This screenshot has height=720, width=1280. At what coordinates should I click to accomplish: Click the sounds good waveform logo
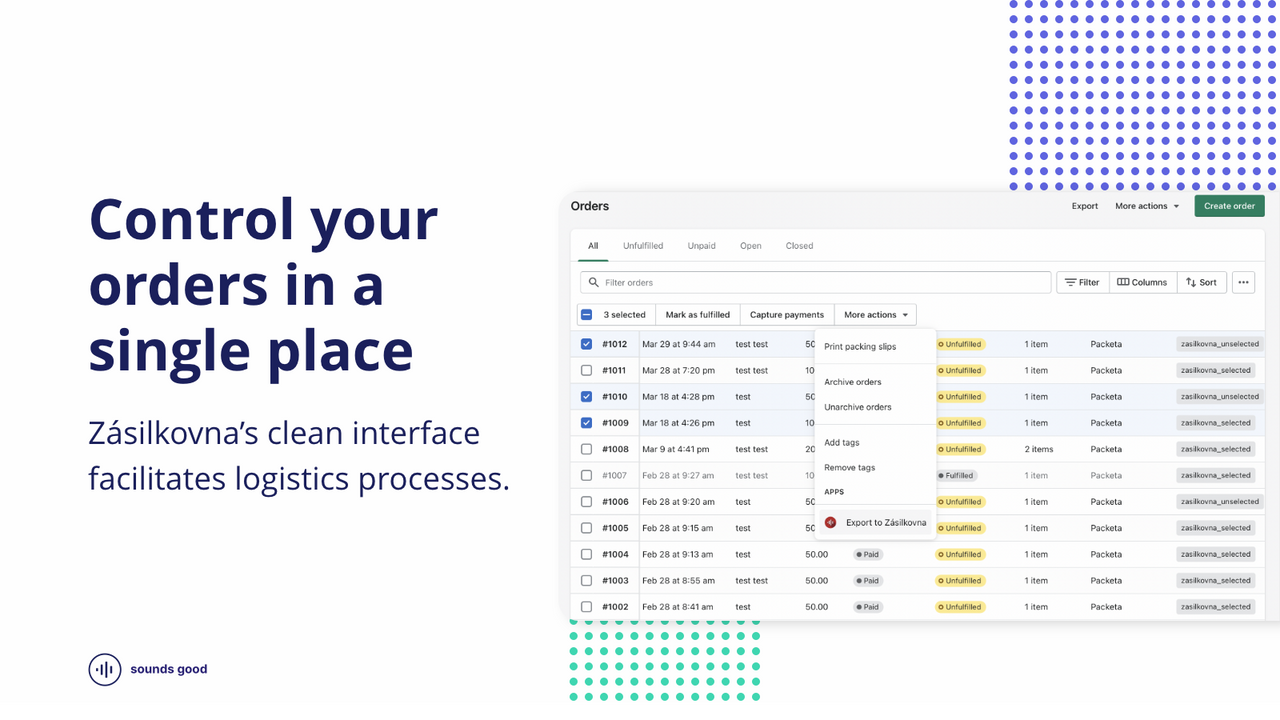(x=105, y=669)
